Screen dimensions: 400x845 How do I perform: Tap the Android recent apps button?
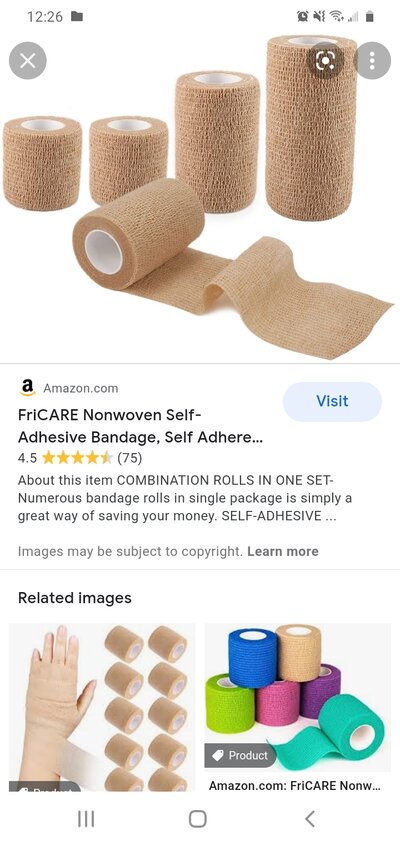[86, 819]
